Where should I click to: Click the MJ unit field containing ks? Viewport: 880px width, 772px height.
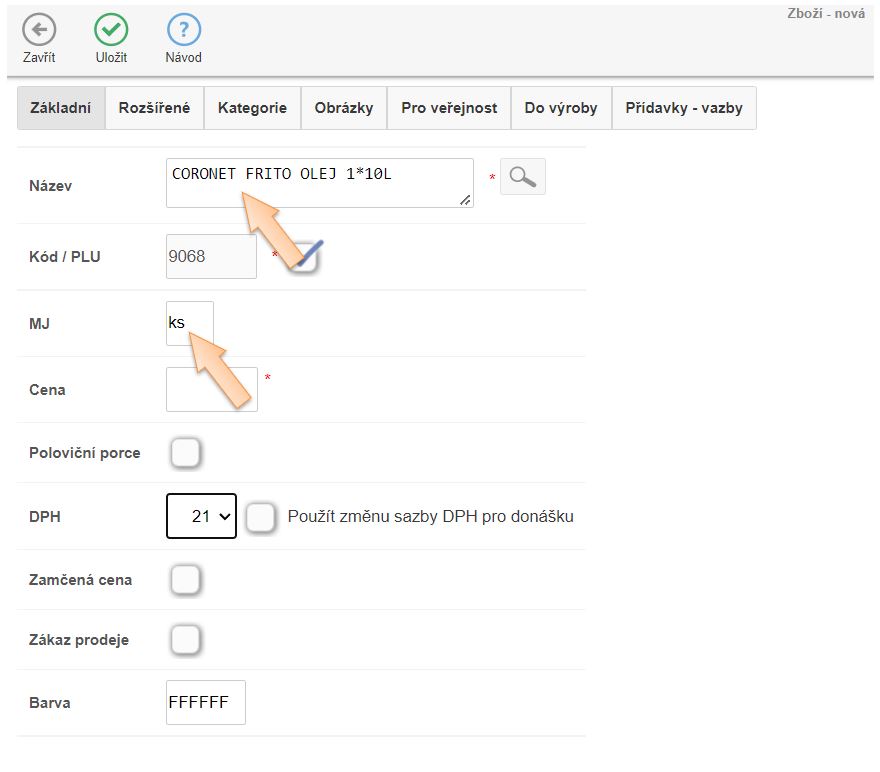(x=190, y=323)
